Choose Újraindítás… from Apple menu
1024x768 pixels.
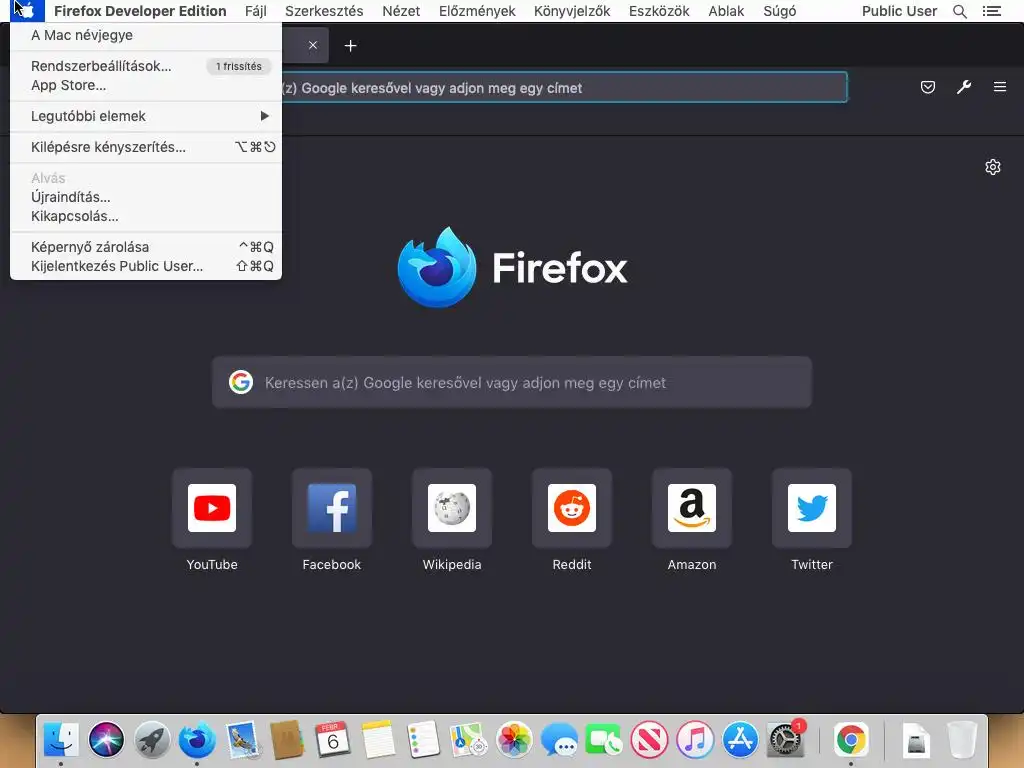146,197
